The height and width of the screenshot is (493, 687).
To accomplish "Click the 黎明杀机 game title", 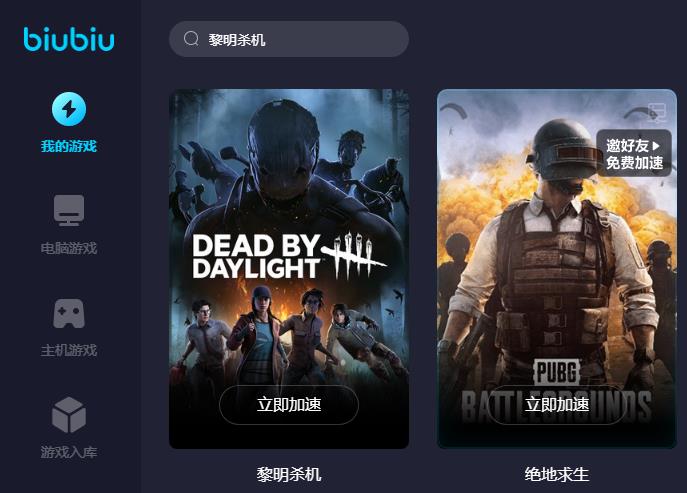I will (x=289, y=474).
